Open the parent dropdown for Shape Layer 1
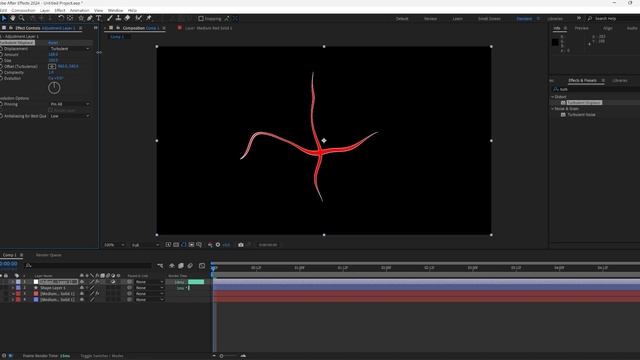Viewport: 640px width, 360px height. [x=149, y=288]
